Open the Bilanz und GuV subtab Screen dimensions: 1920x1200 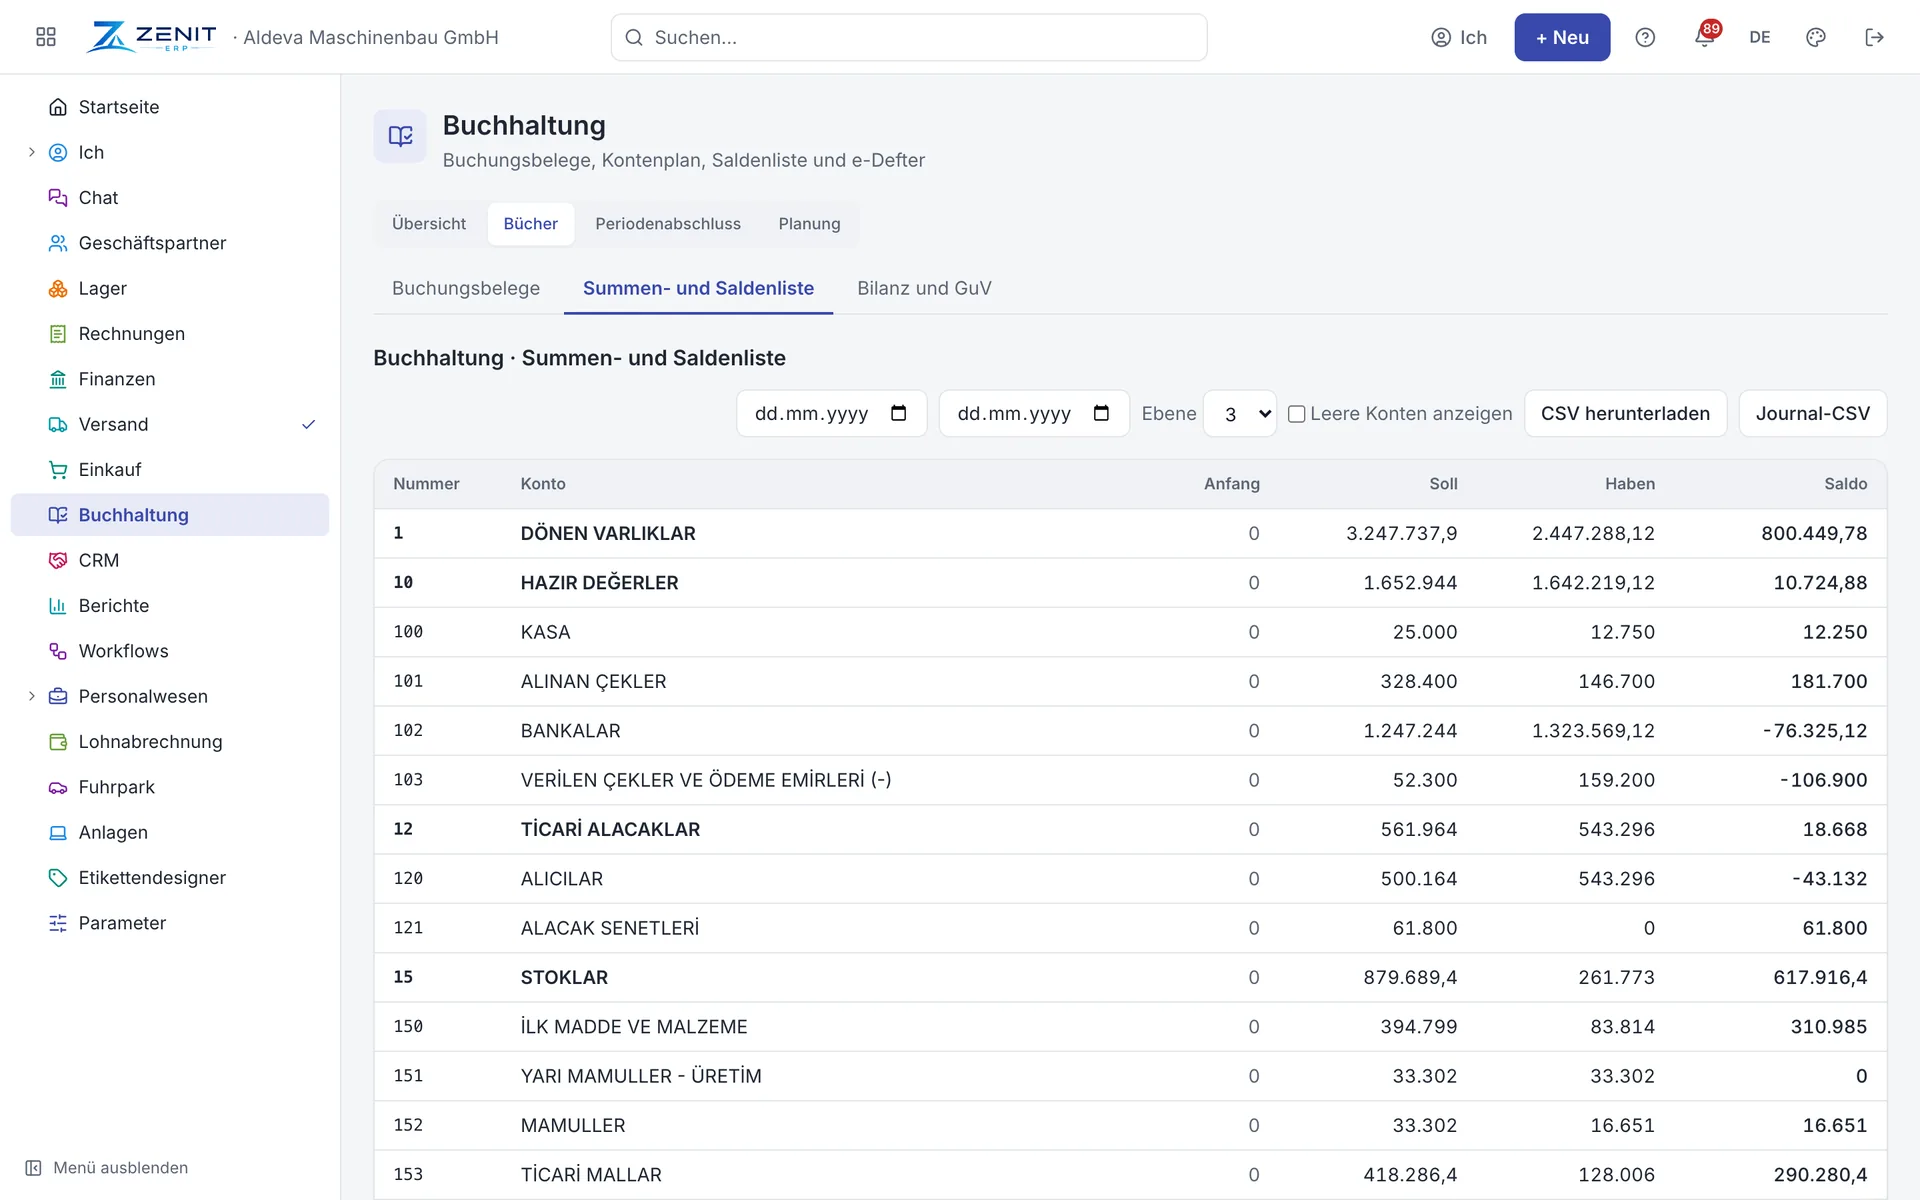coord(924,288)
